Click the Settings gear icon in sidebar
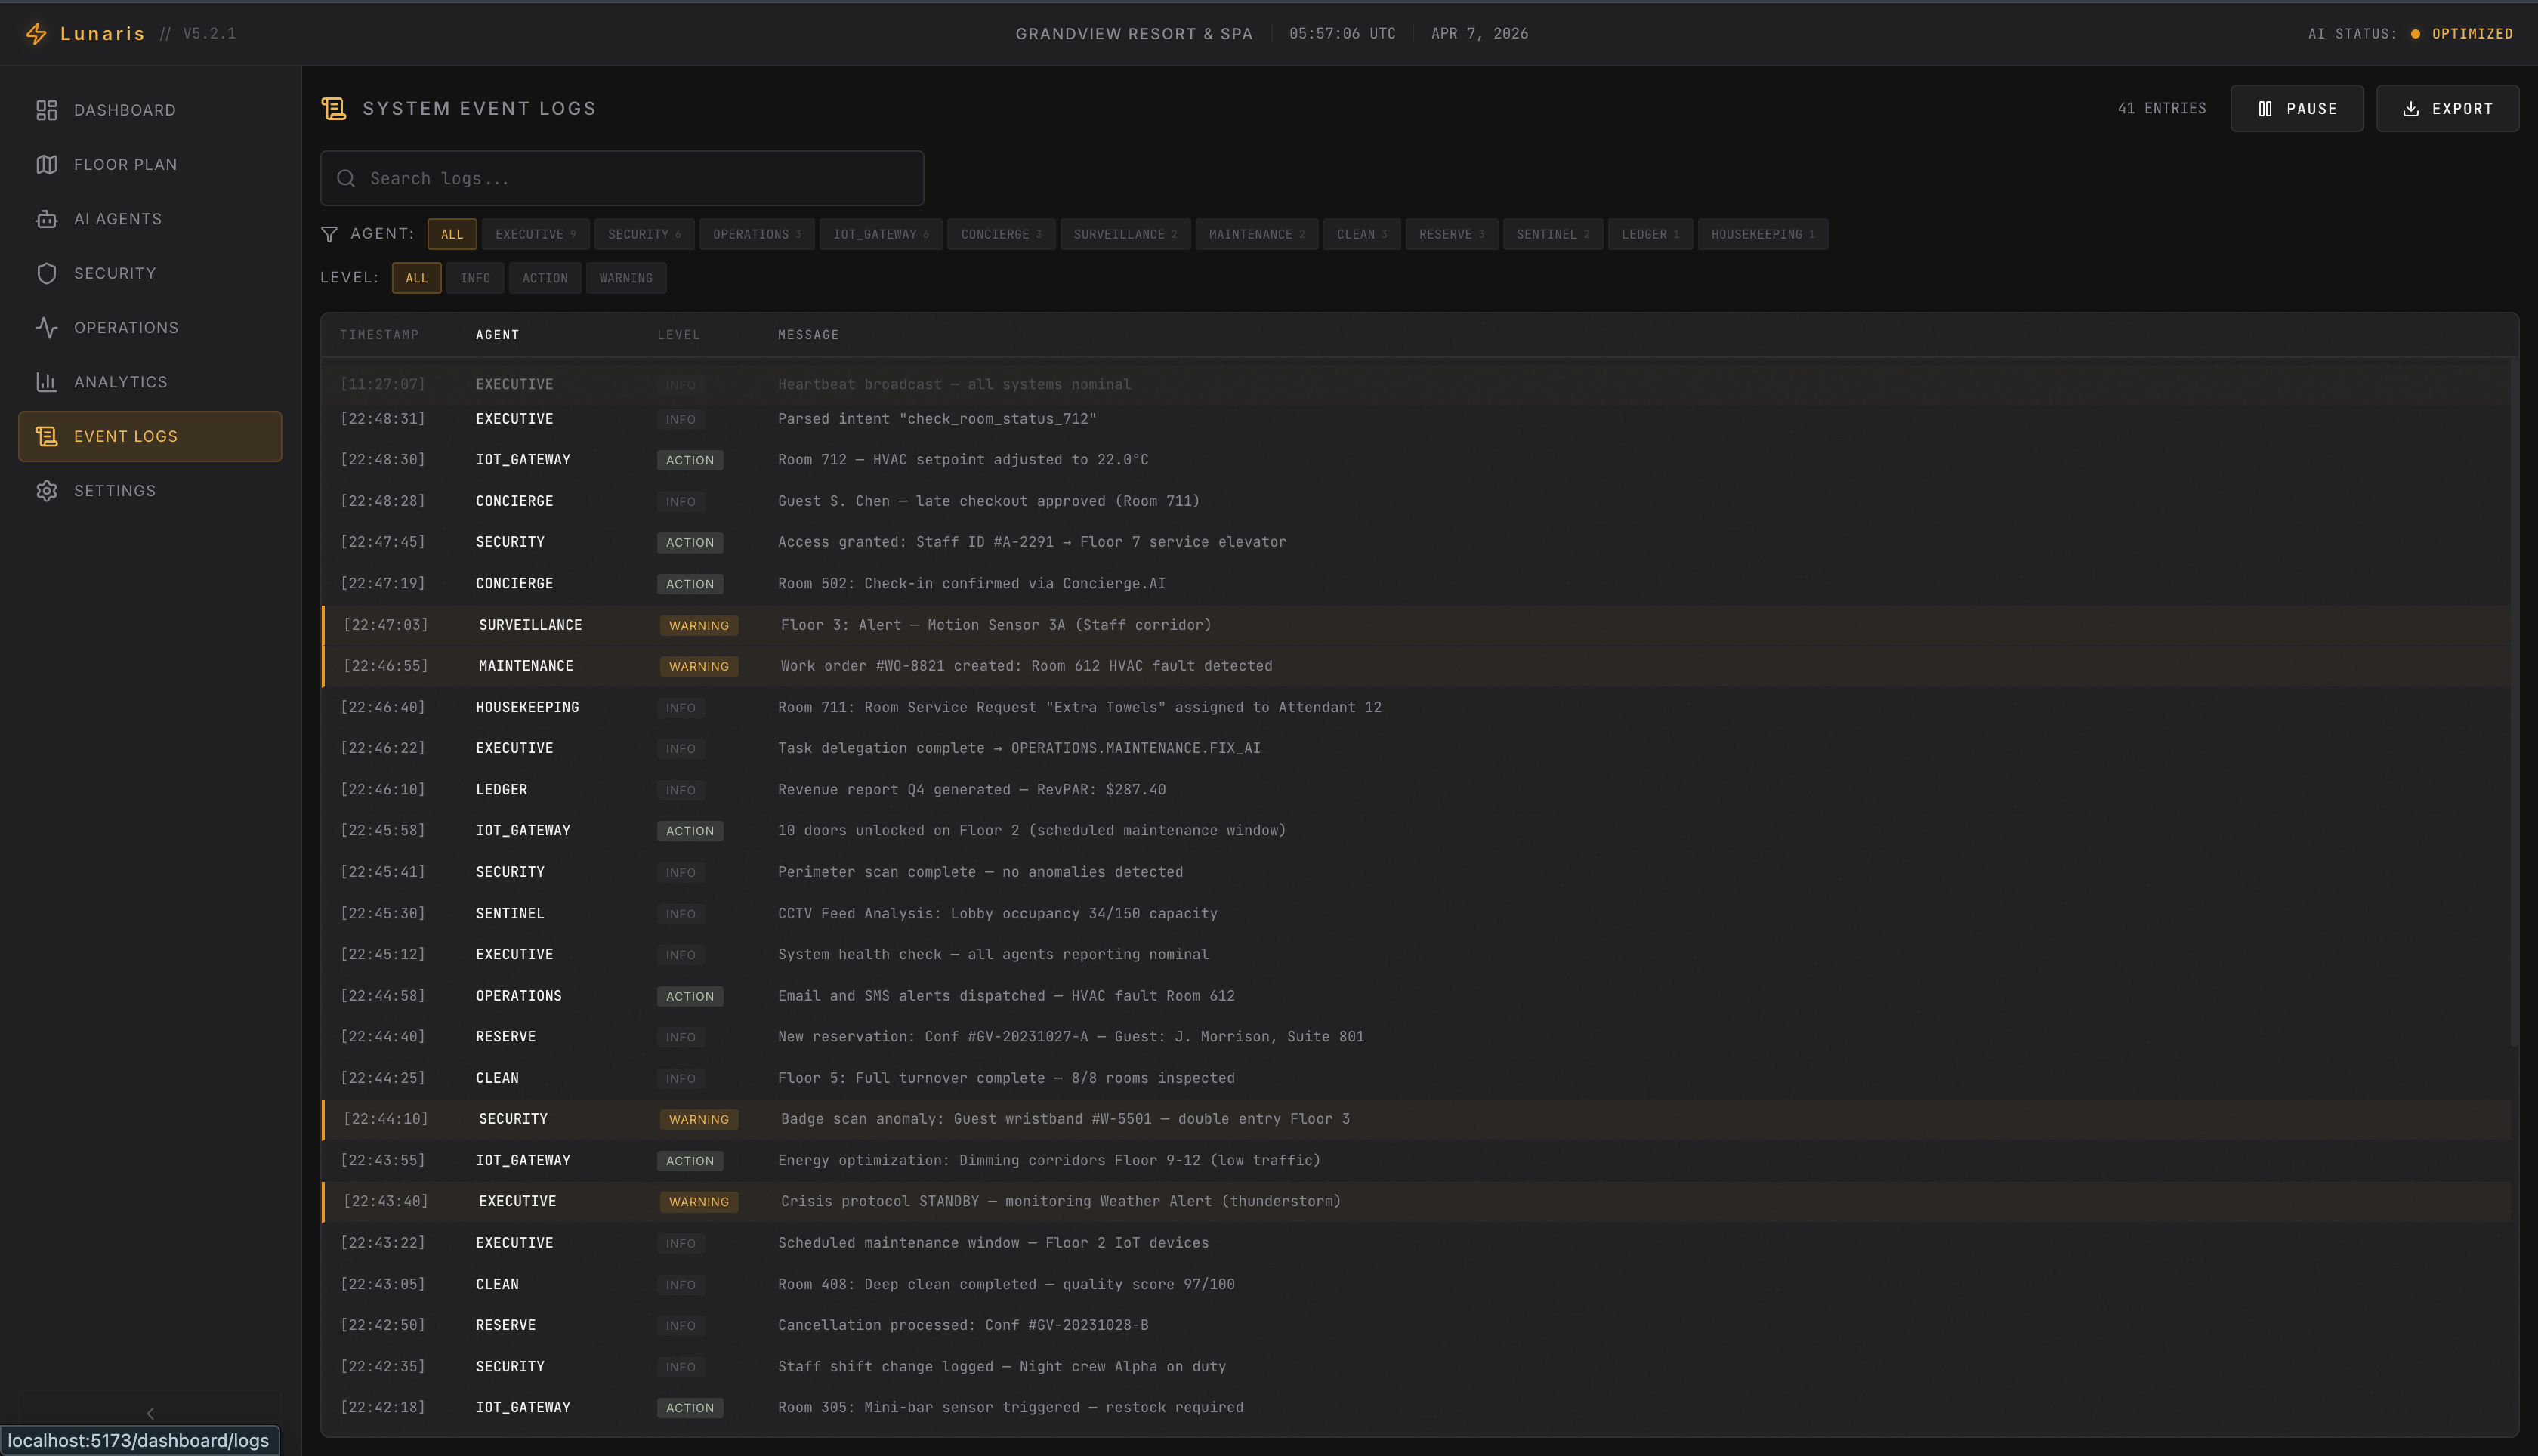 point(46,491)
